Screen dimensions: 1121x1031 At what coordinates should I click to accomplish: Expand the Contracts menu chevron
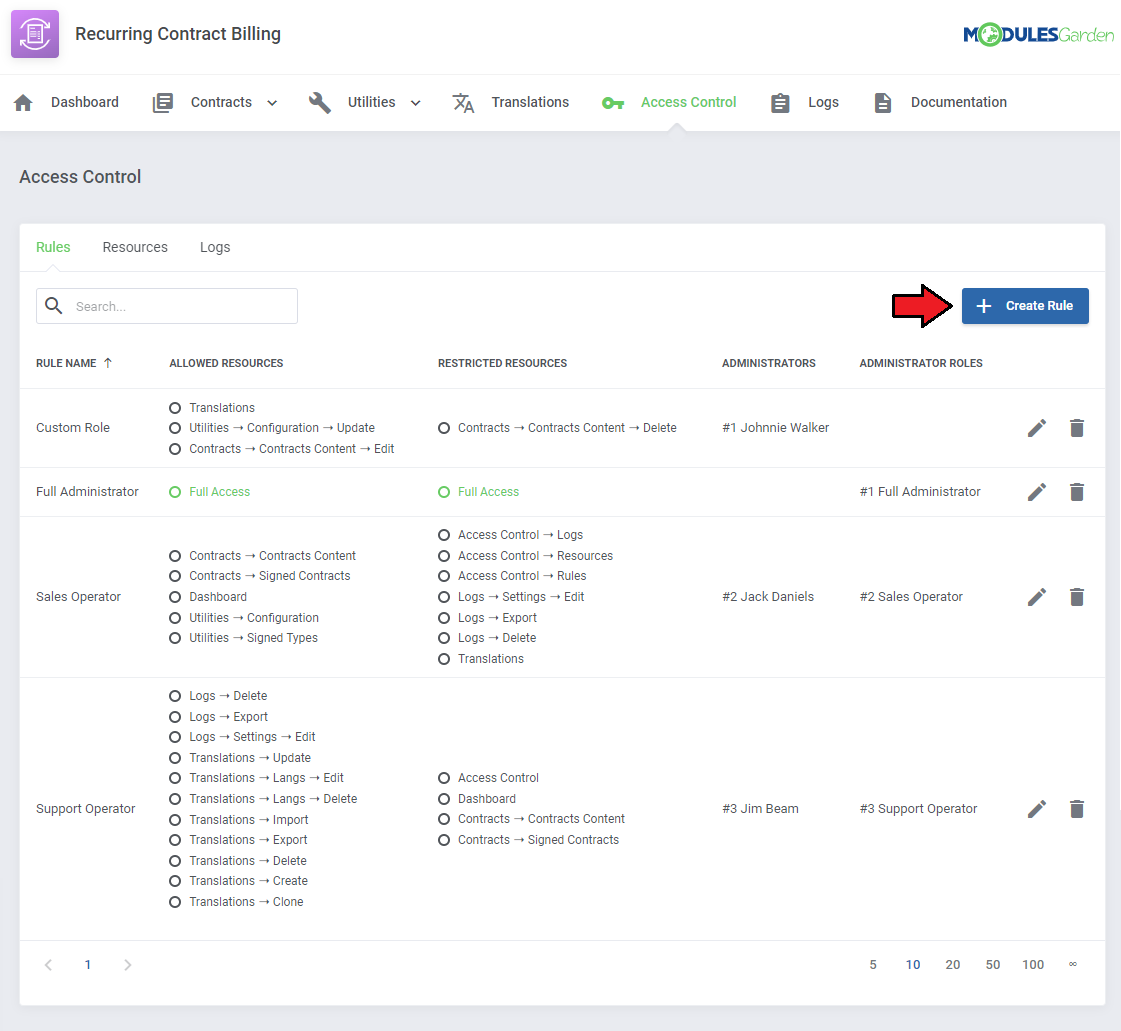click(x=272, y=104)
